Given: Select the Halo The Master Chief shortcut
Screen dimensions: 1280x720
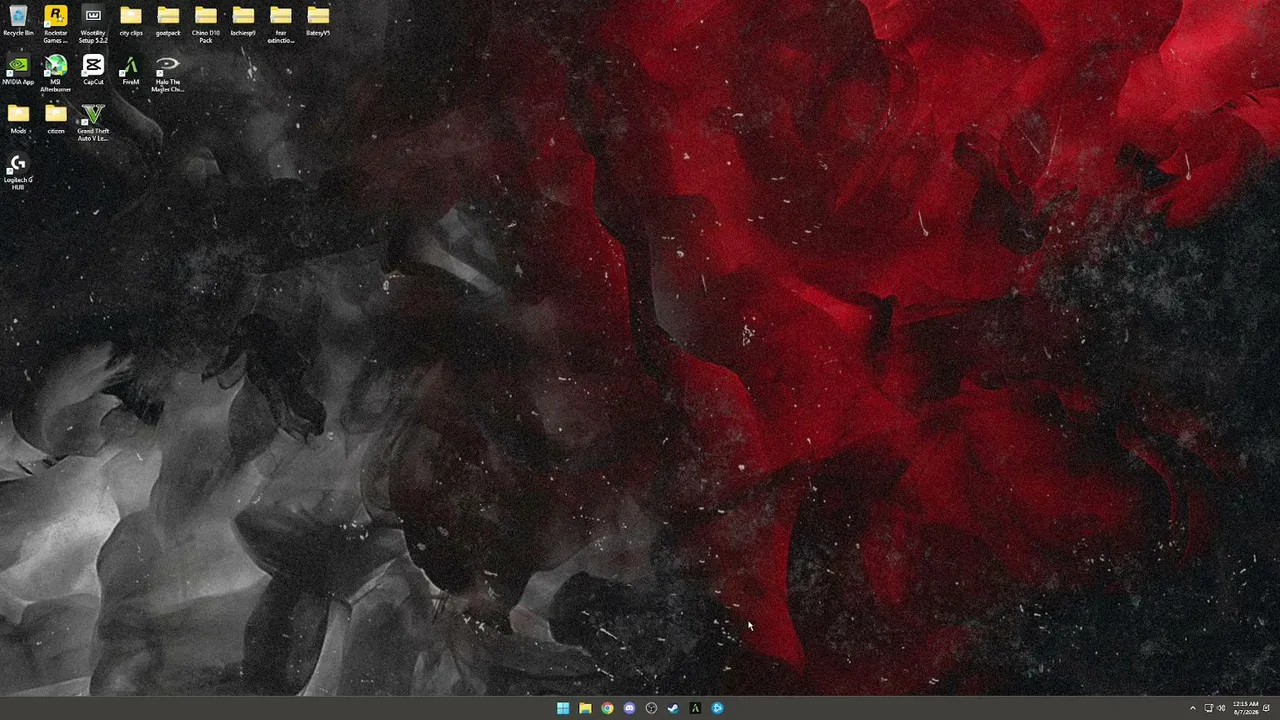Looking at the screenshot, I should click(x=168, y=74).
